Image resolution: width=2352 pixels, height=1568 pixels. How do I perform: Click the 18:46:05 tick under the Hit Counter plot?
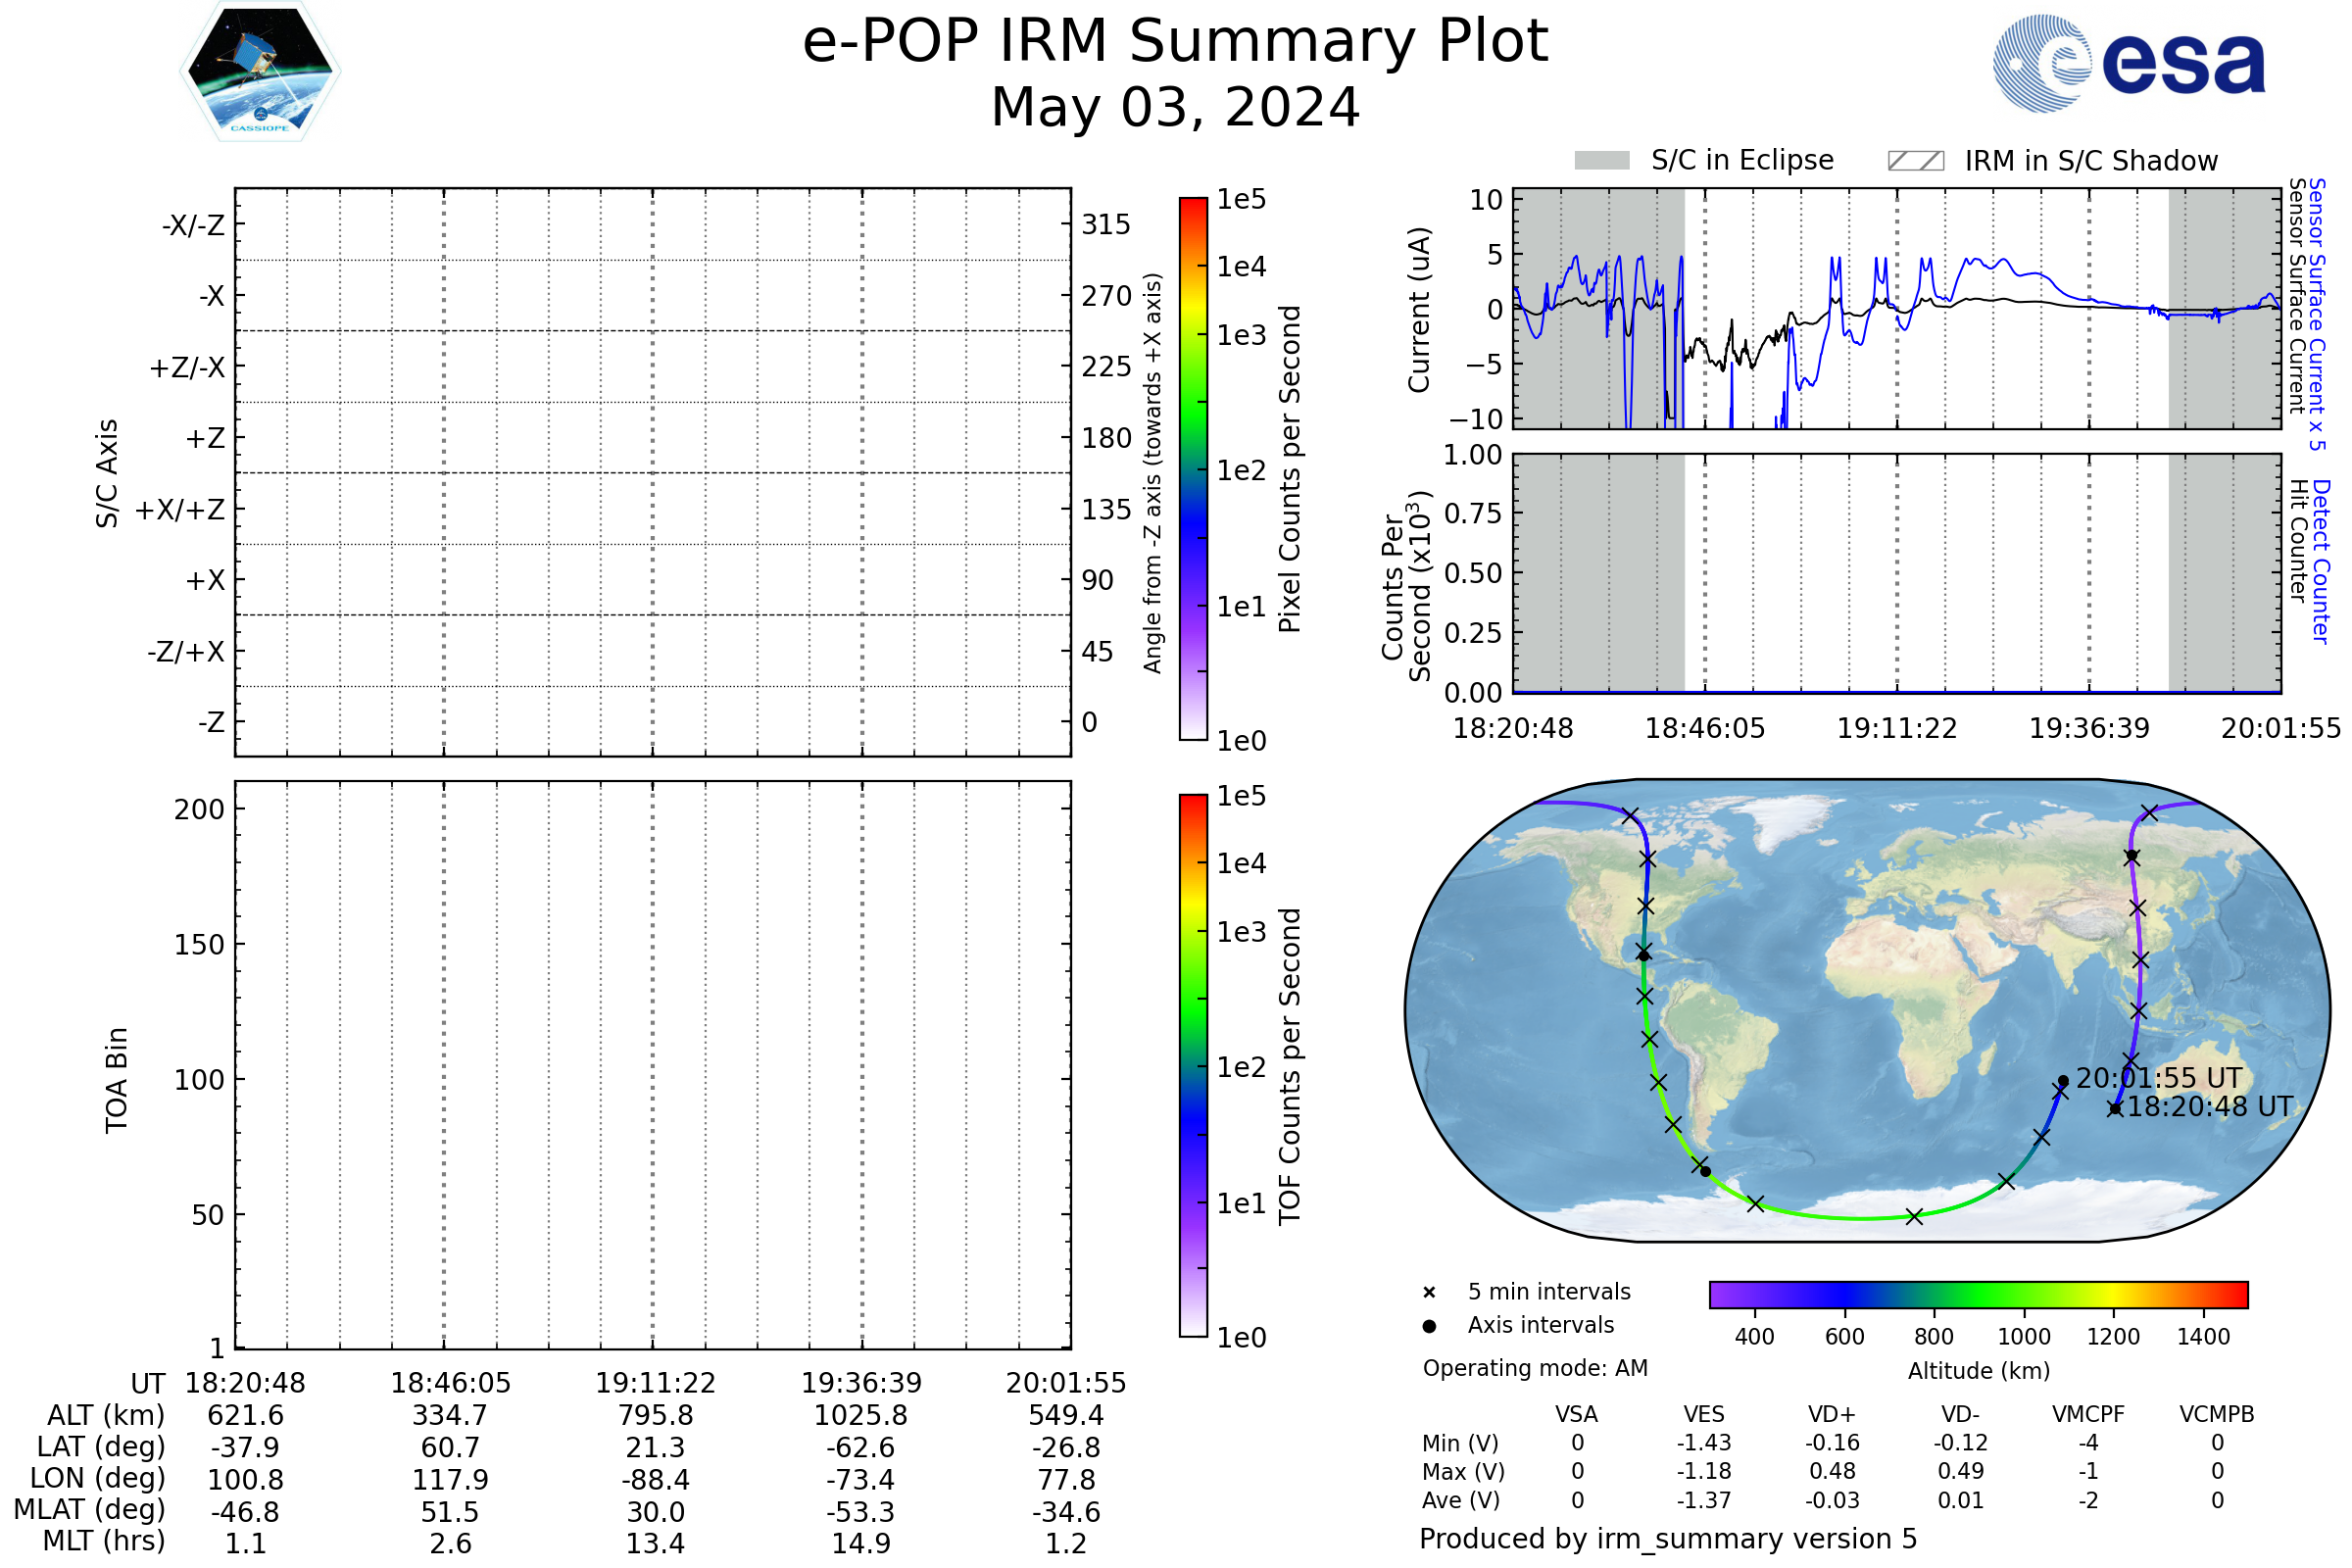tap(1705, 728)
